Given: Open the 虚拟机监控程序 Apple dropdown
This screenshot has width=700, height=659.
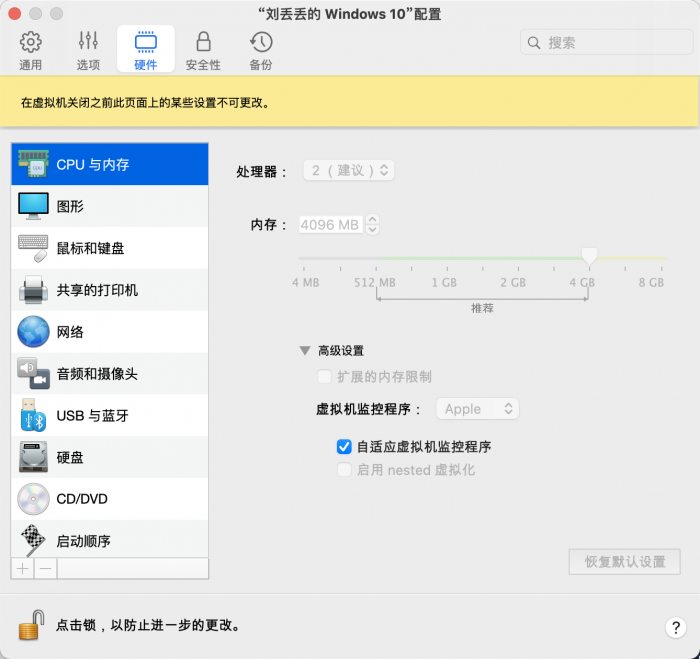Looking at the screenshot, I should tap(477, 409).
